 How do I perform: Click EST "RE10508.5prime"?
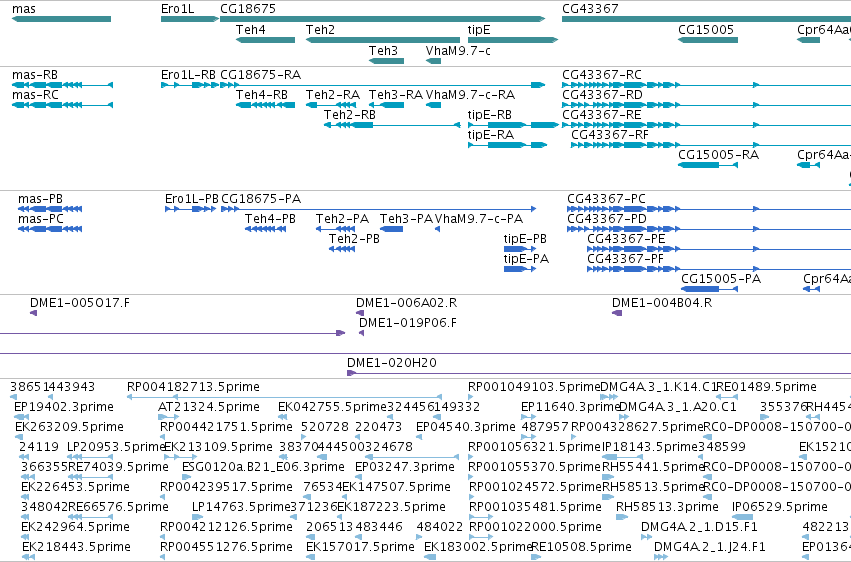(x=581, y=547)
